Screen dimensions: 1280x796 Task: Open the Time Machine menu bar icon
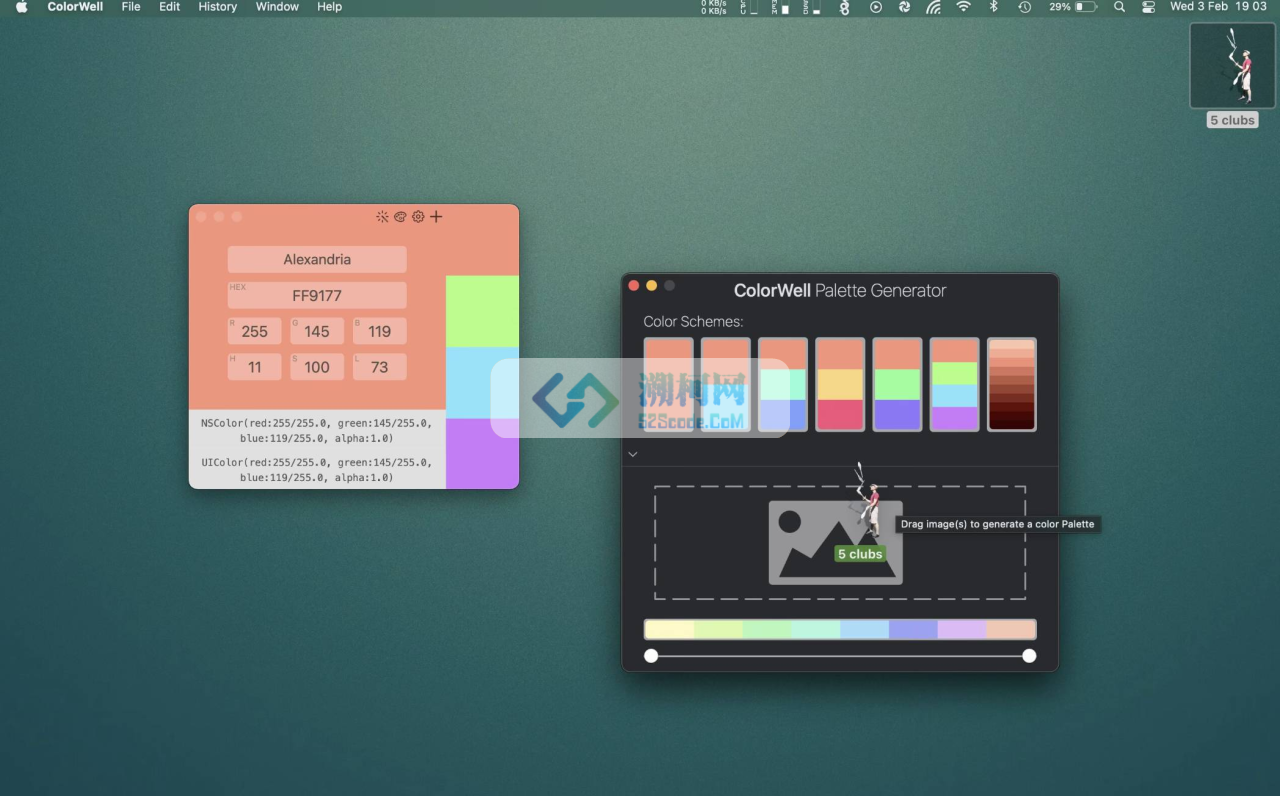pos(1024,7)
